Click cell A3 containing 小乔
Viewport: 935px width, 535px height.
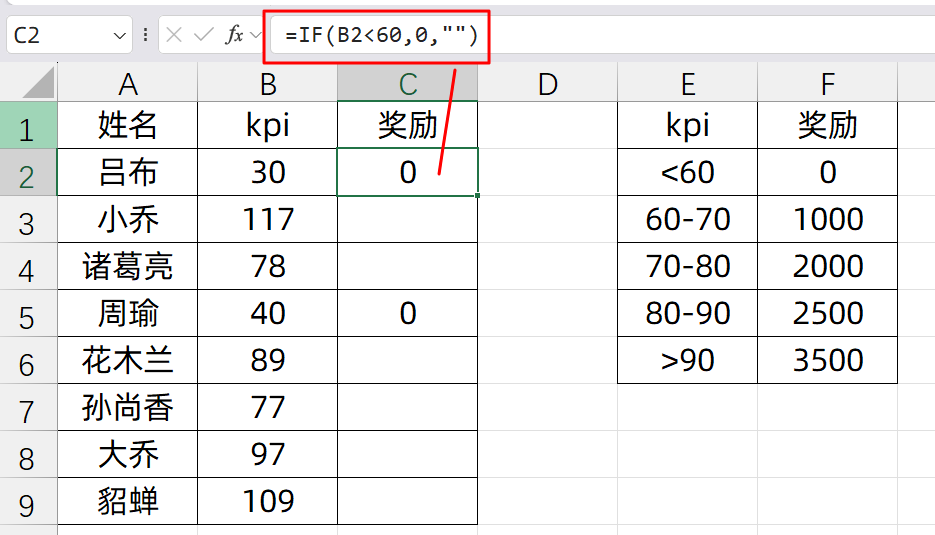(128, 219)
